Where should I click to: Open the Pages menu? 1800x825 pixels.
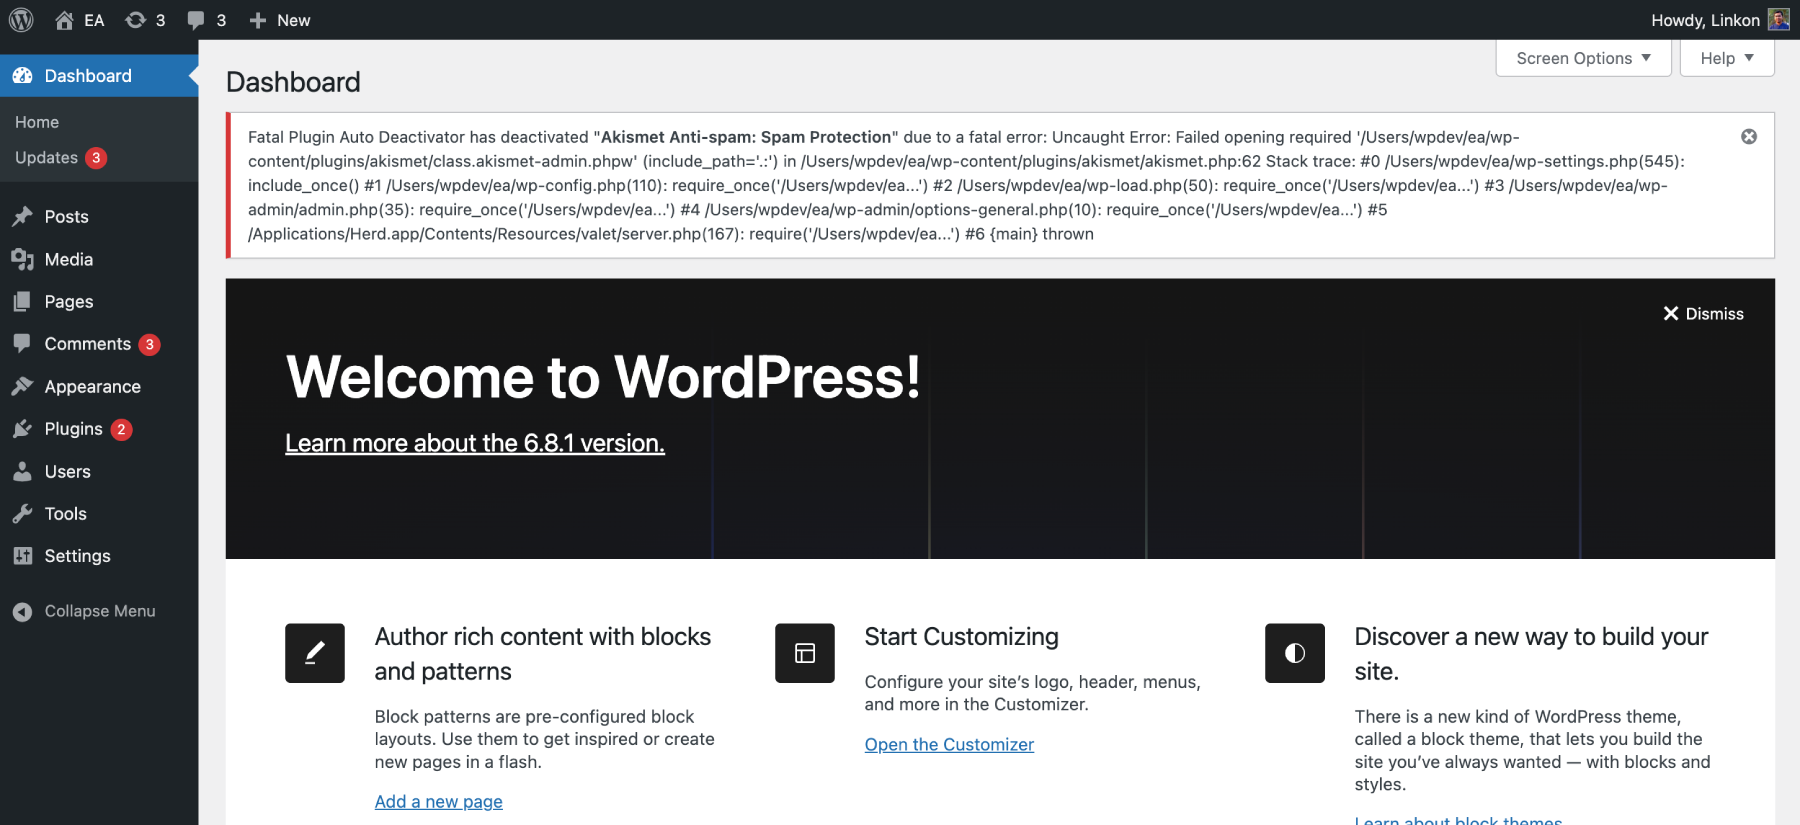pyautogui.click(x=69, y=302)
